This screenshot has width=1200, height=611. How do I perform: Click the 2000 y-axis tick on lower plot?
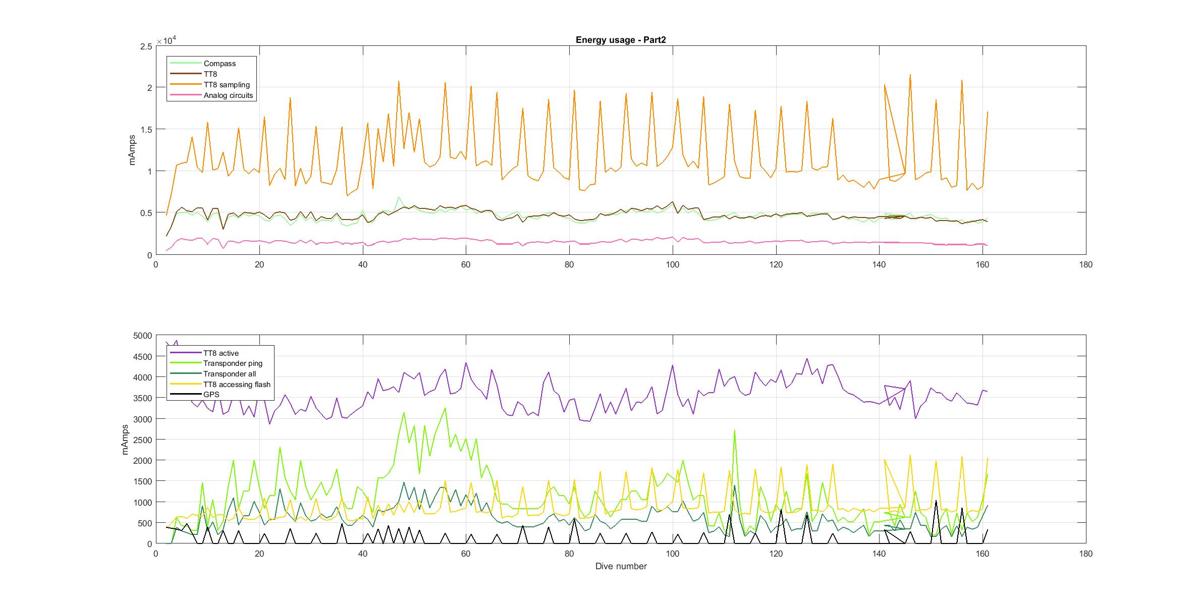click(141, 461)
